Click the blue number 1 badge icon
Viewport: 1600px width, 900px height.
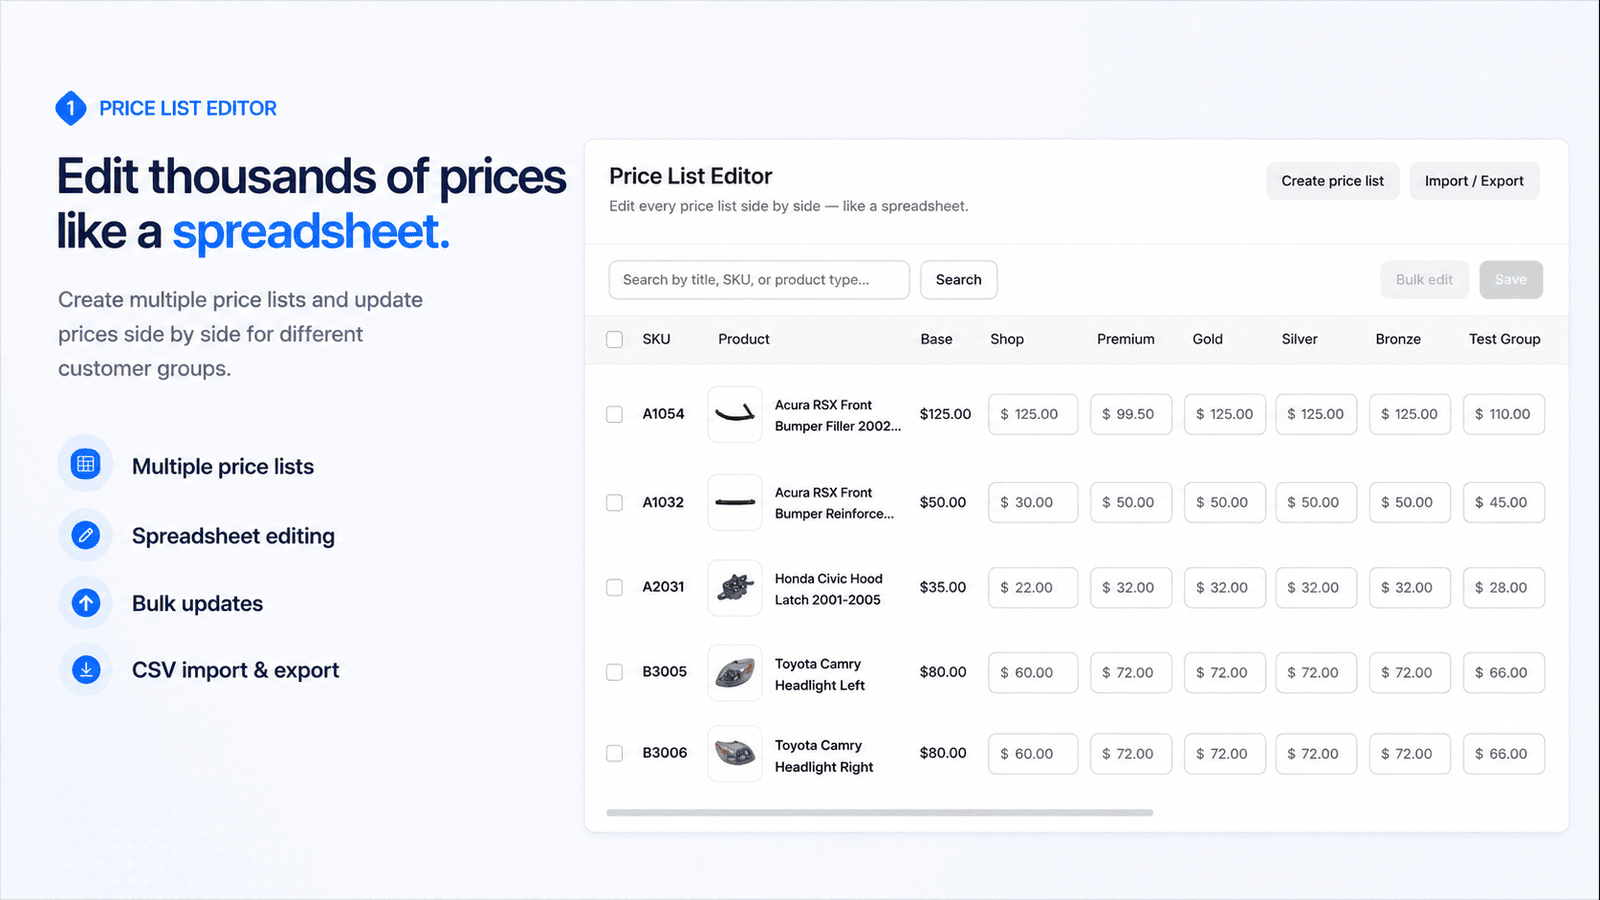(71, 108)
